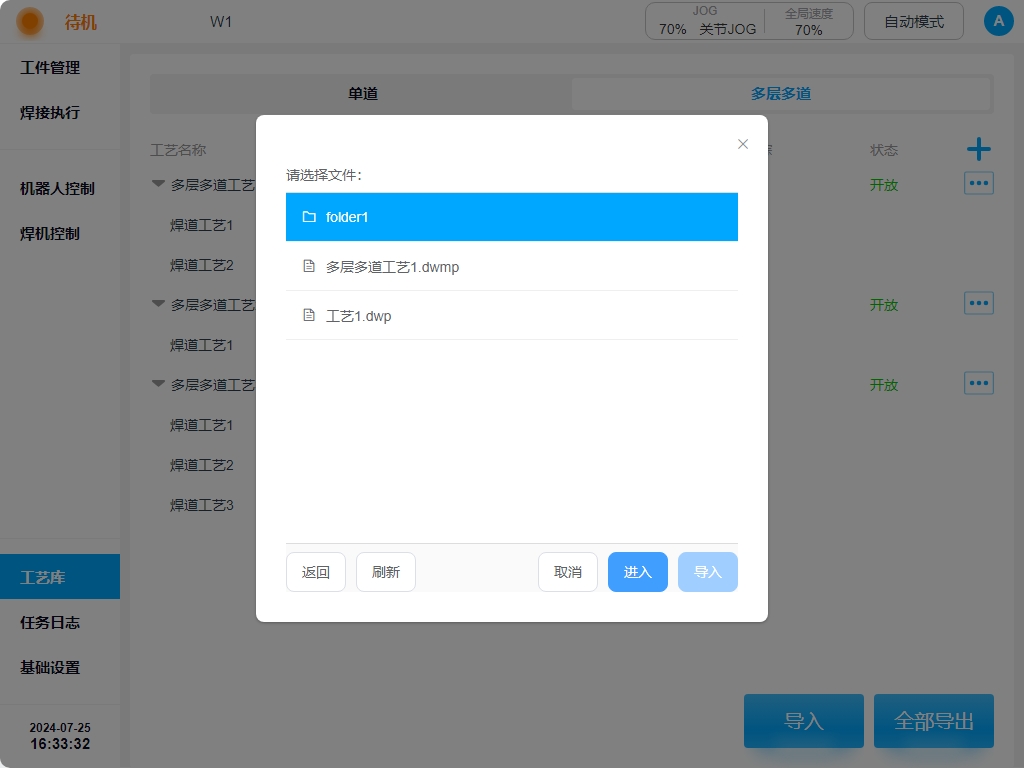Toggle the 自动模式 mode button
The image size is (1024, 768).
click(x=913, y=21)
